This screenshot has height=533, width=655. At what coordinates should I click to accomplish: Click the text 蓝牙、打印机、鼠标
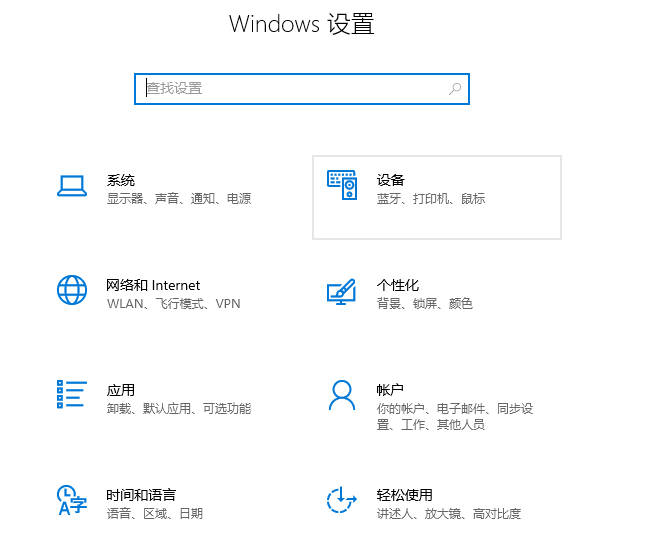point(431,198)
